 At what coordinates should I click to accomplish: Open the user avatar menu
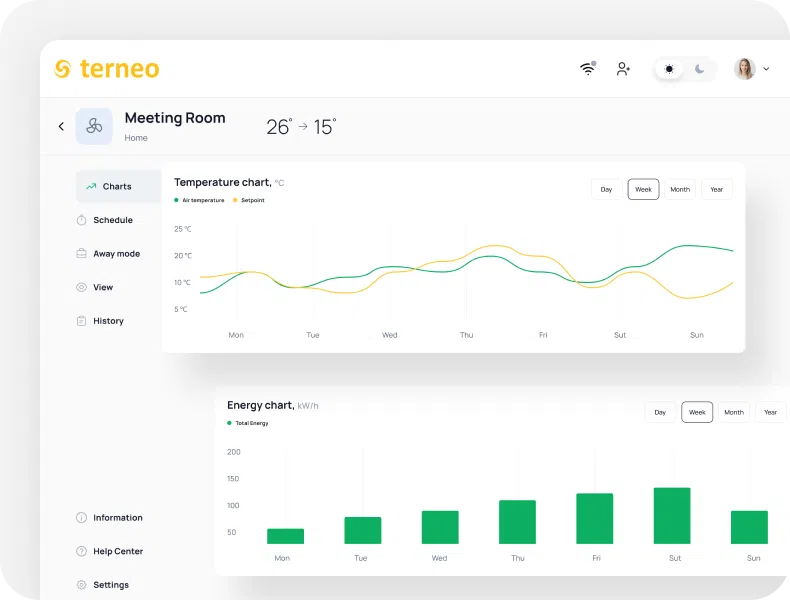[x=745, y=69]
